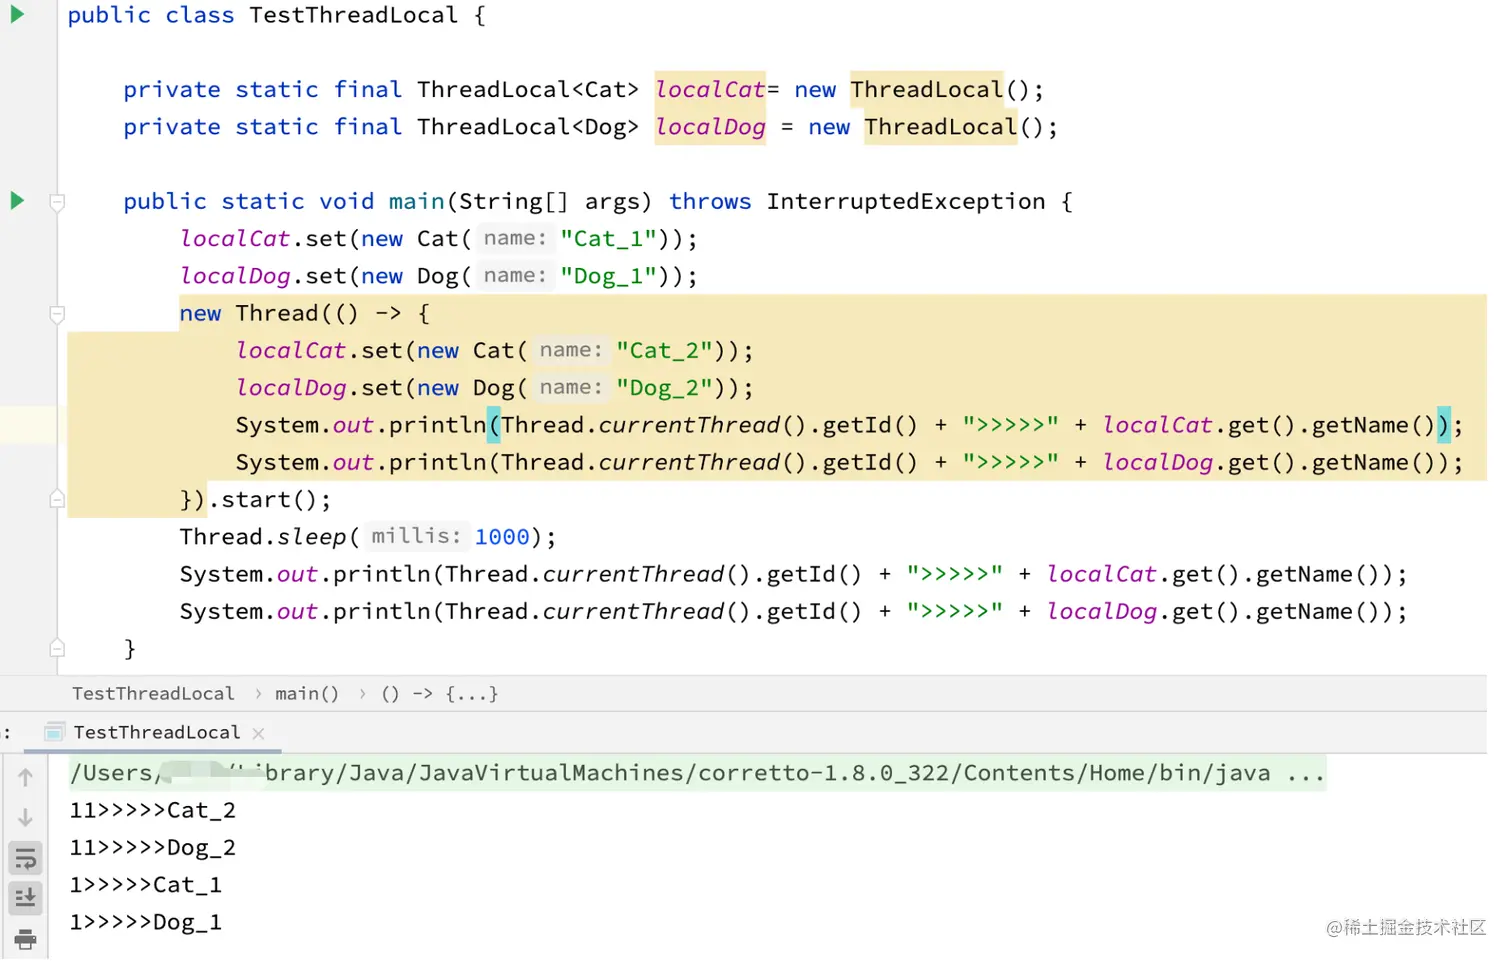Click the TestThreadLocal tab file icon
1512x963 pixels.
coord(55,732)
